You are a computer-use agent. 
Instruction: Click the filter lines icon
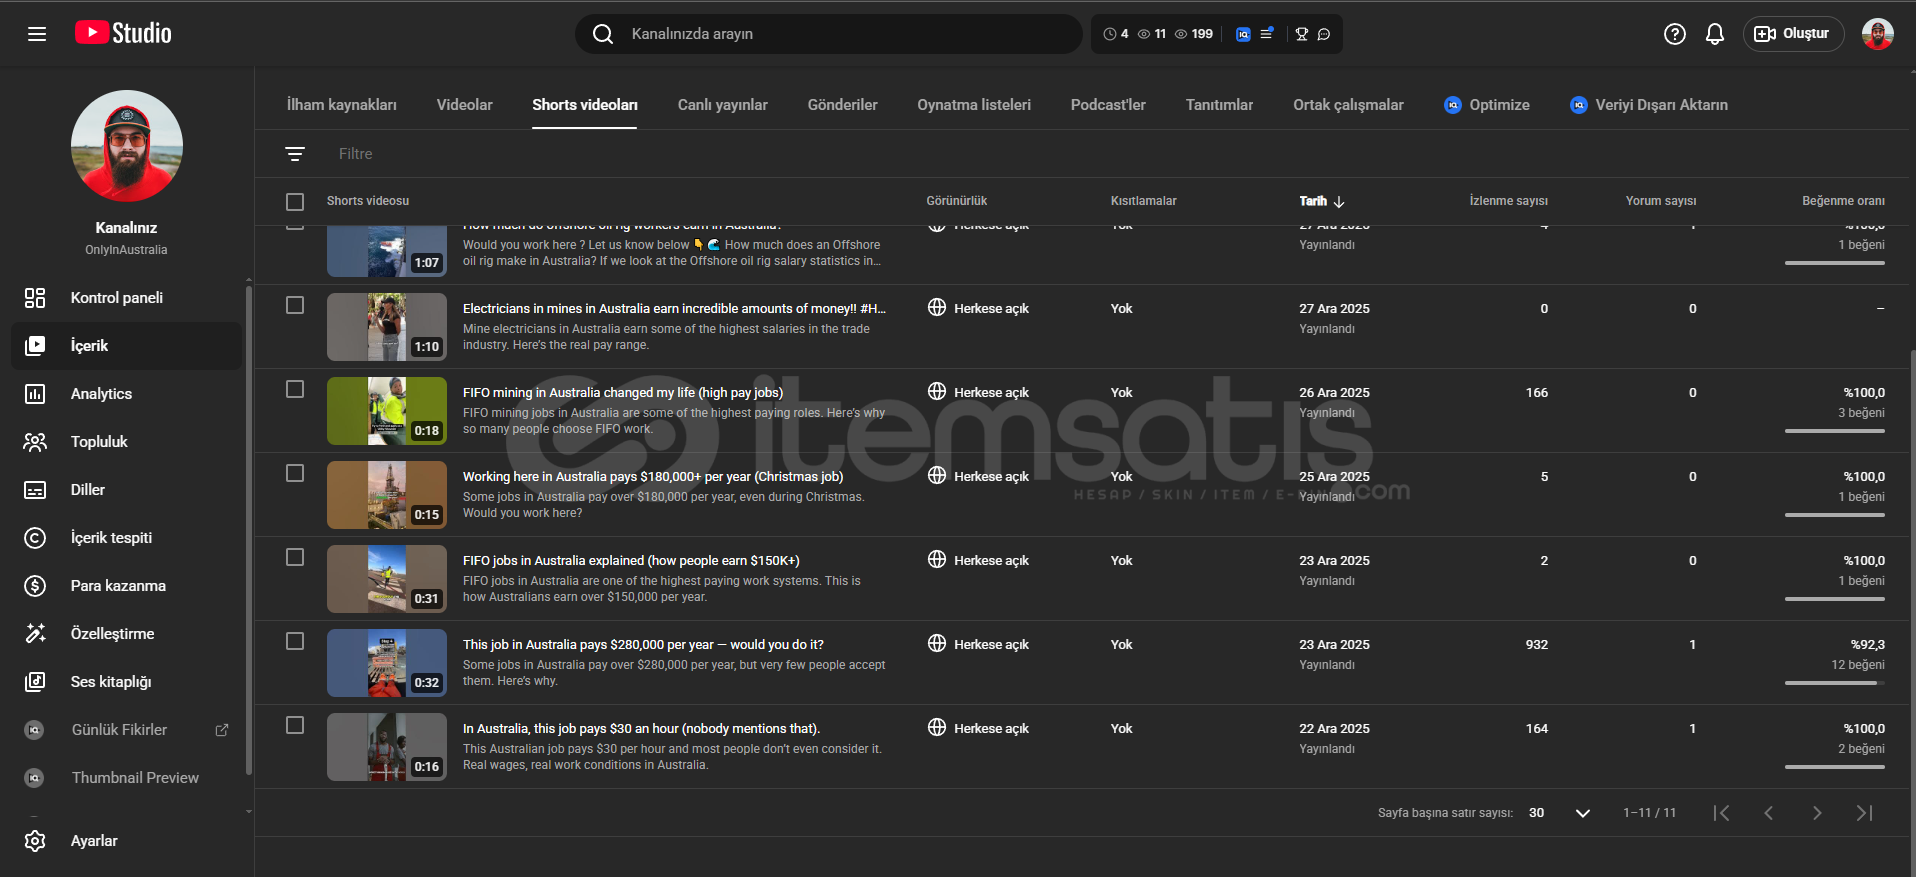click(295, 154)
